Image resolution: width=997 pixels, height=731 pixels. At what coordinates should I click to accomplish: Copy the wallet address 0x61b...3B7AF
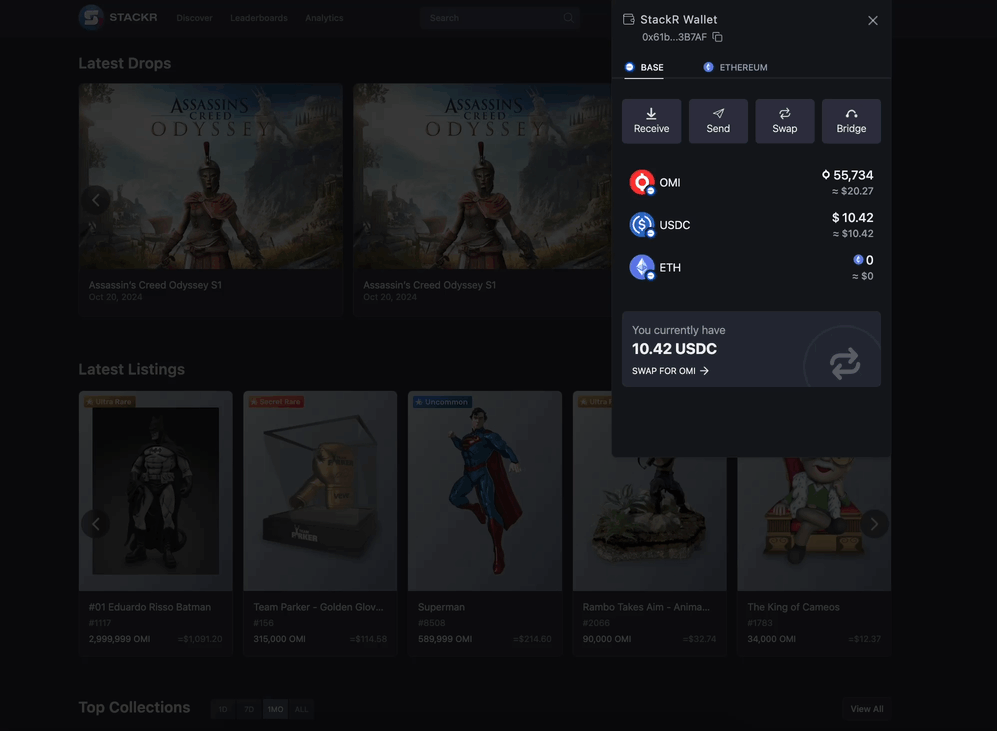[717, 37]
